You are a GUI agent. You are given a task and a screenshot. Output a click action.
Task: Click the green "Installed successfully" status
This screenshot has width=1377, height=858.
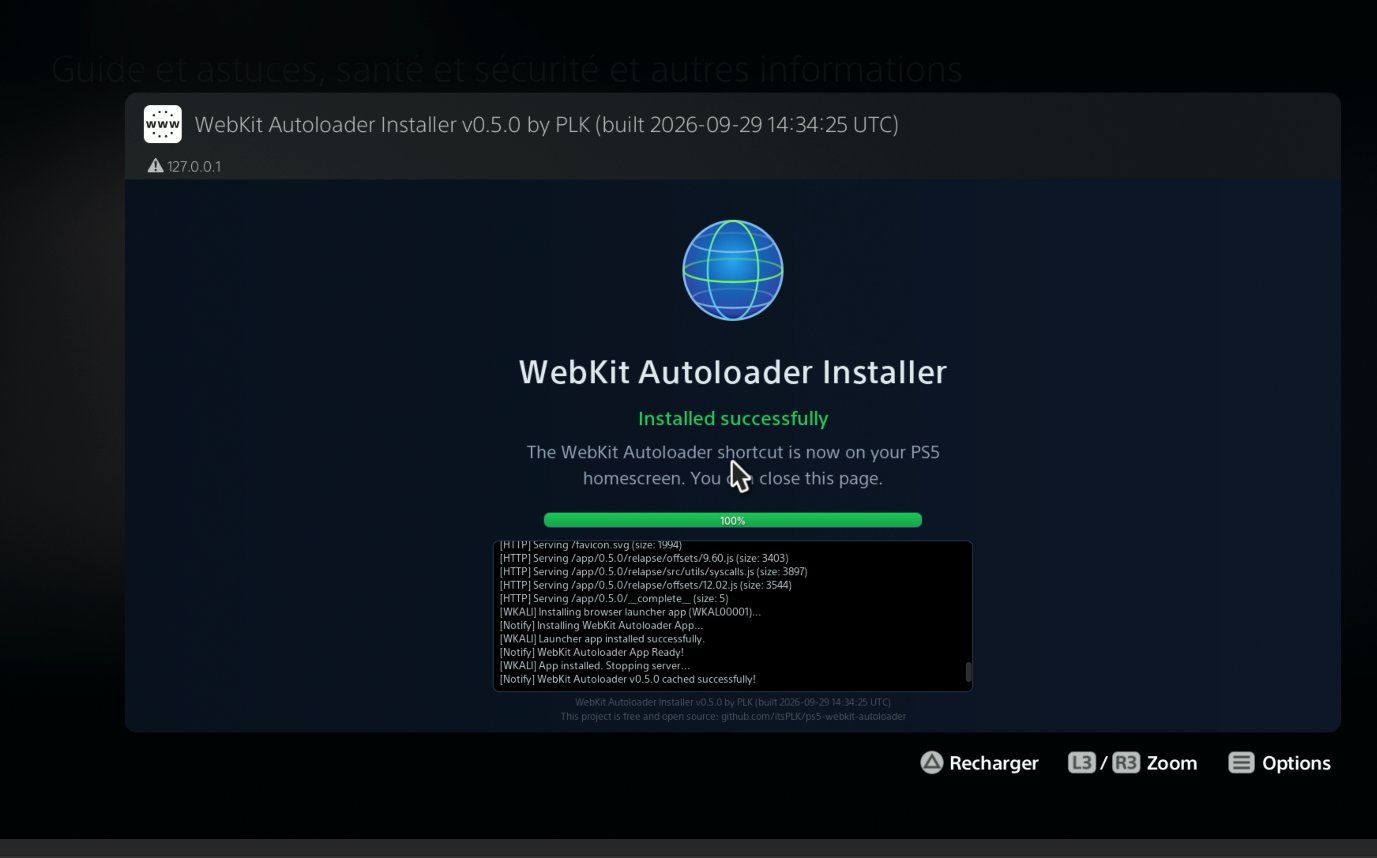733,418
